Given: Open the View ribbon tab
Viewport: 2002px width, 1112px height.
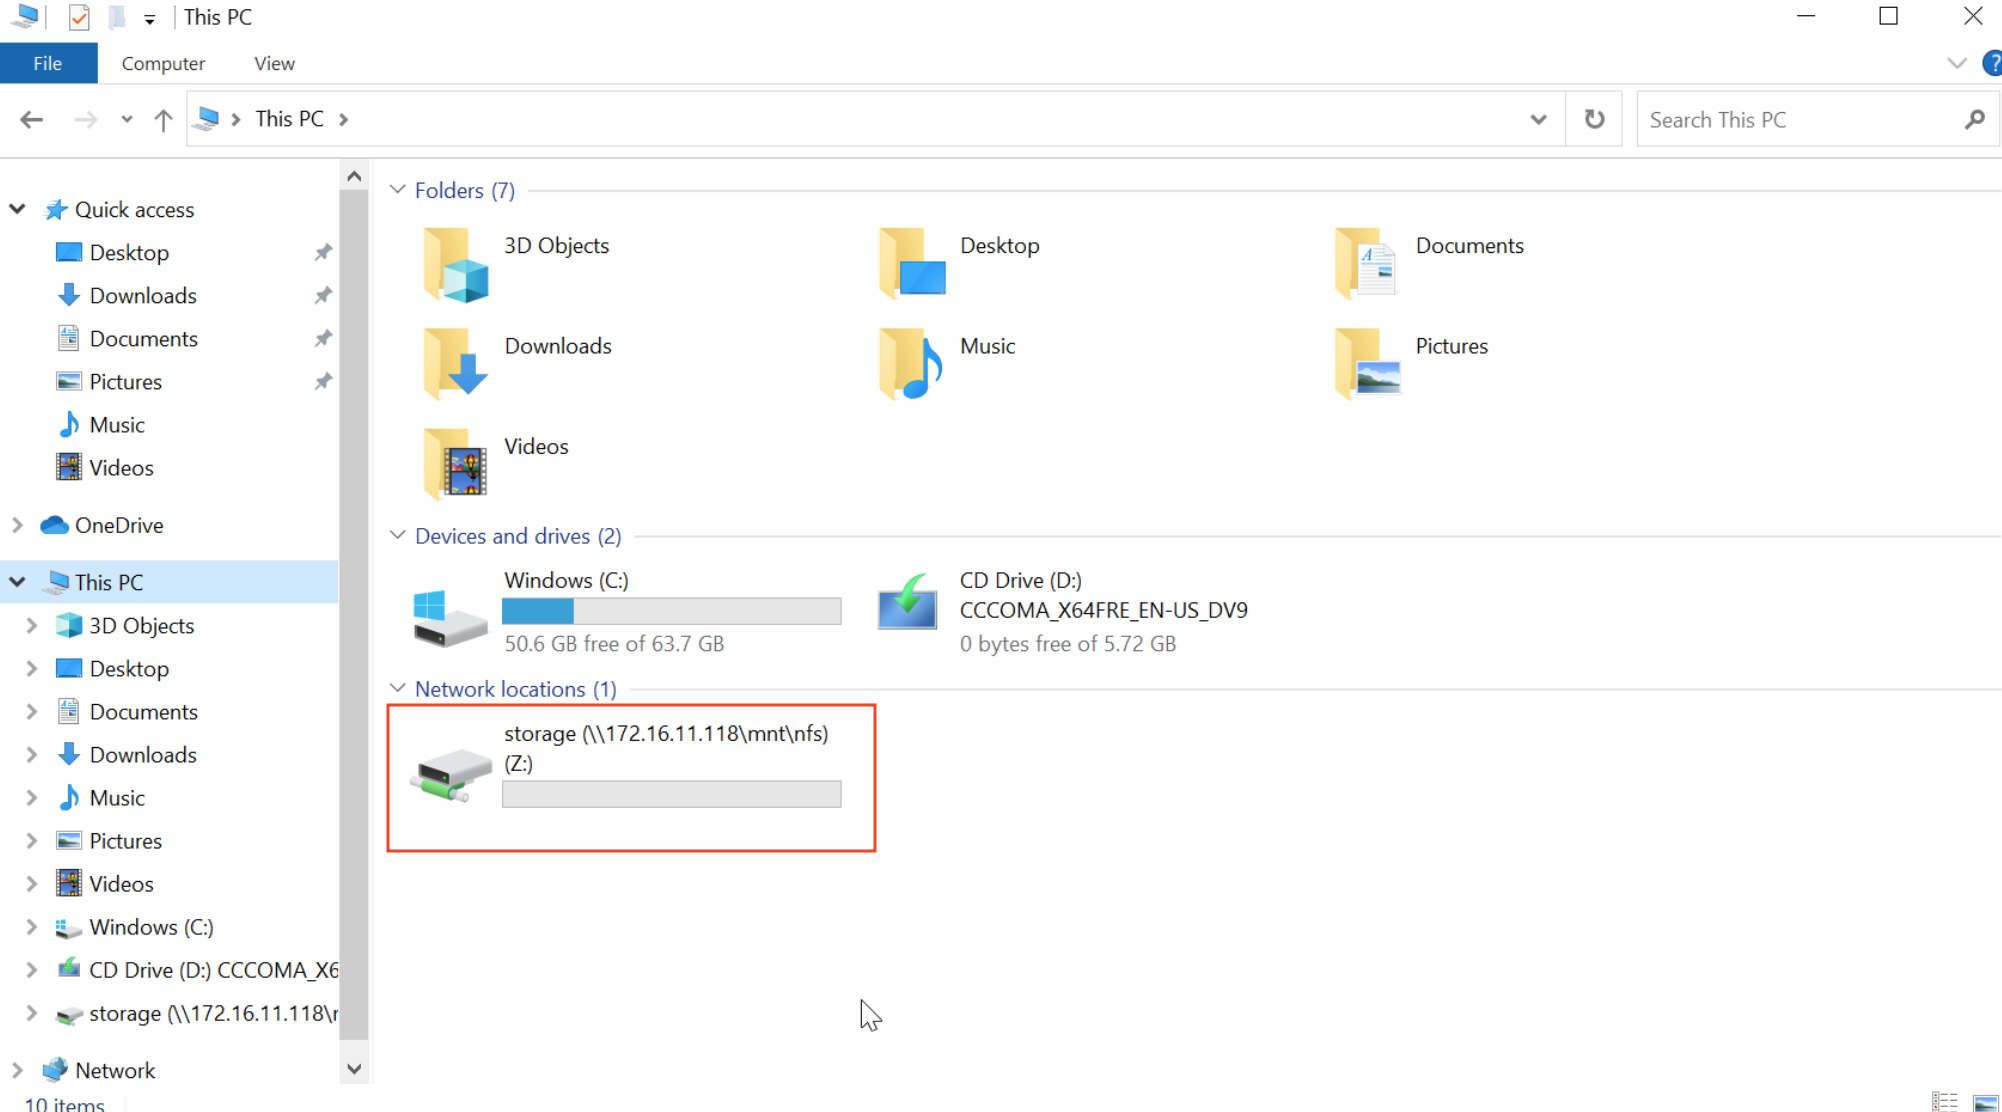Looking at the screenshot, I should [274, 64].
